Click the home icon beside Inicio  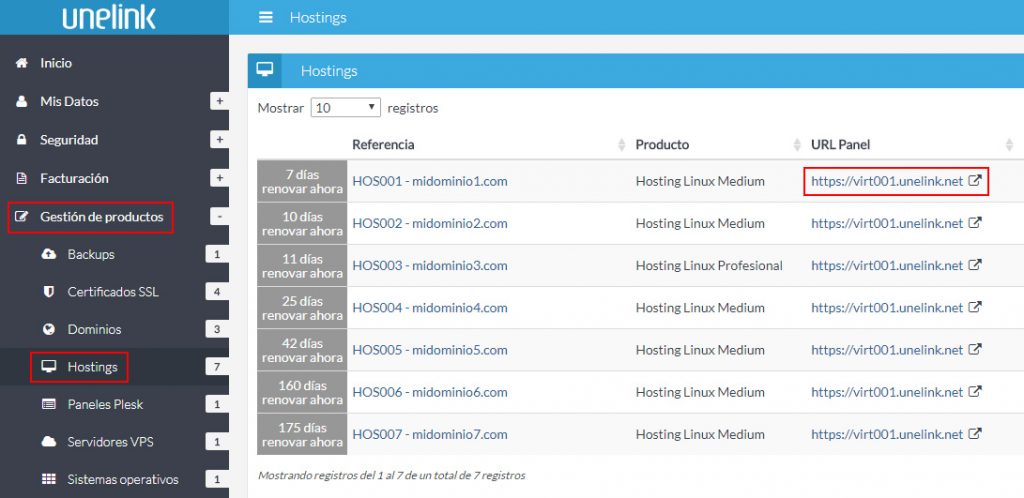(22, 63)
